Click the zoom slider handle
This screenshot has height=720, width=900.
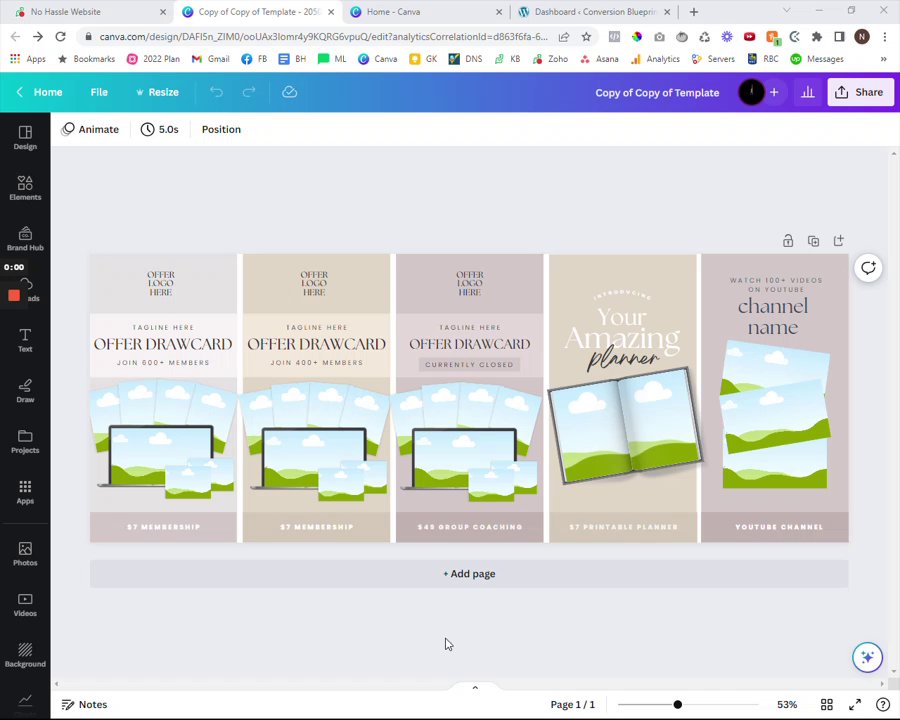[677, 704]
